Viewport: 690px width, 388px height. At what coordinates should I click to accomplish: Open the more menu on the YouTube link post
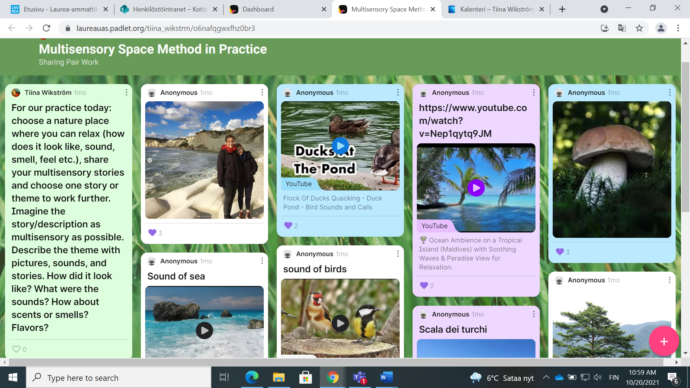[534, 92]
